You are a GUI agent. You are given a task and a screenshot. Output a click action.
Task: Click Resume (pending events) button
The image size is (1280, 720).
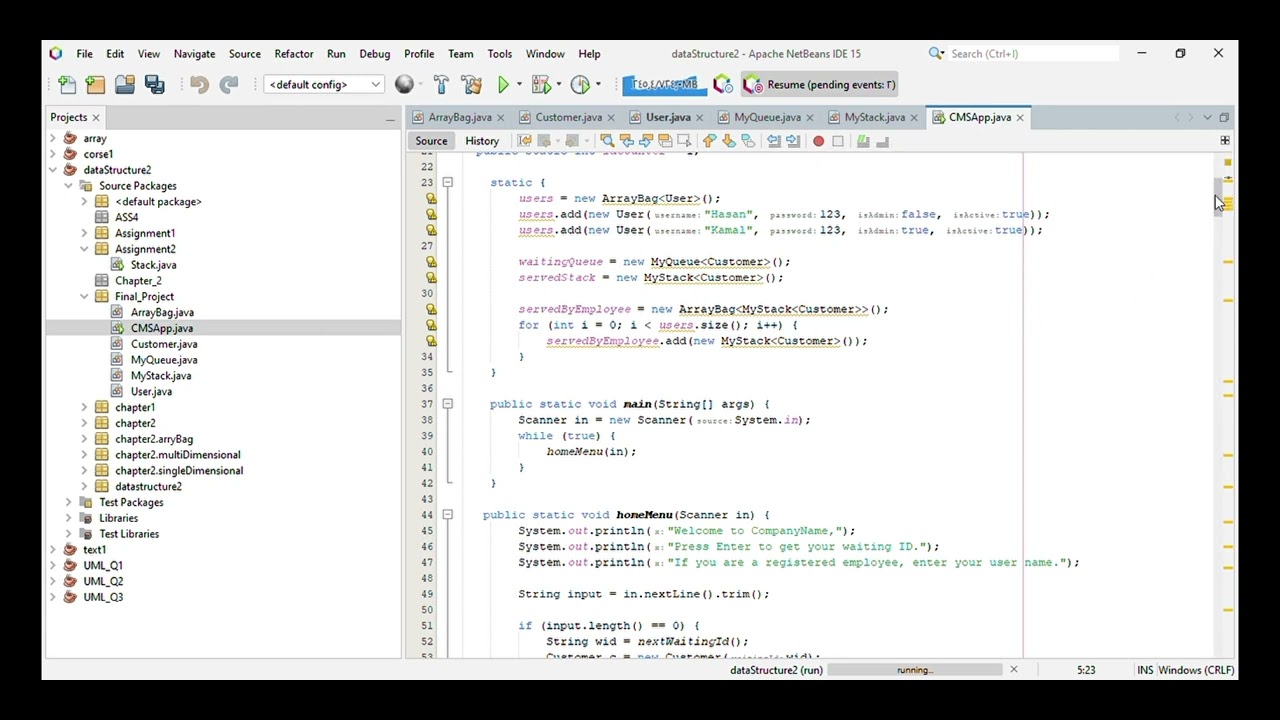[x=821, y=85]
